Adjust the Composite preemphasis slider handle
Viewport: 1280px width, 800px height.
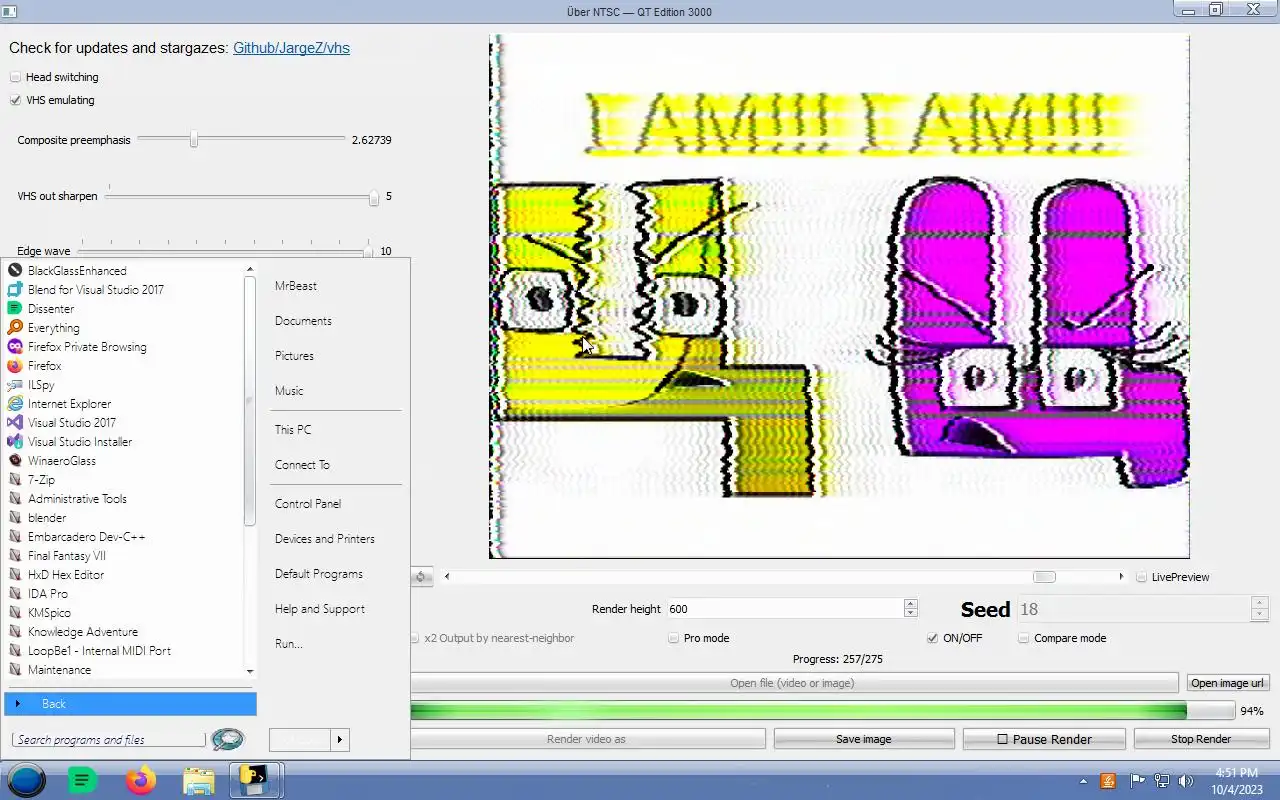194,140
